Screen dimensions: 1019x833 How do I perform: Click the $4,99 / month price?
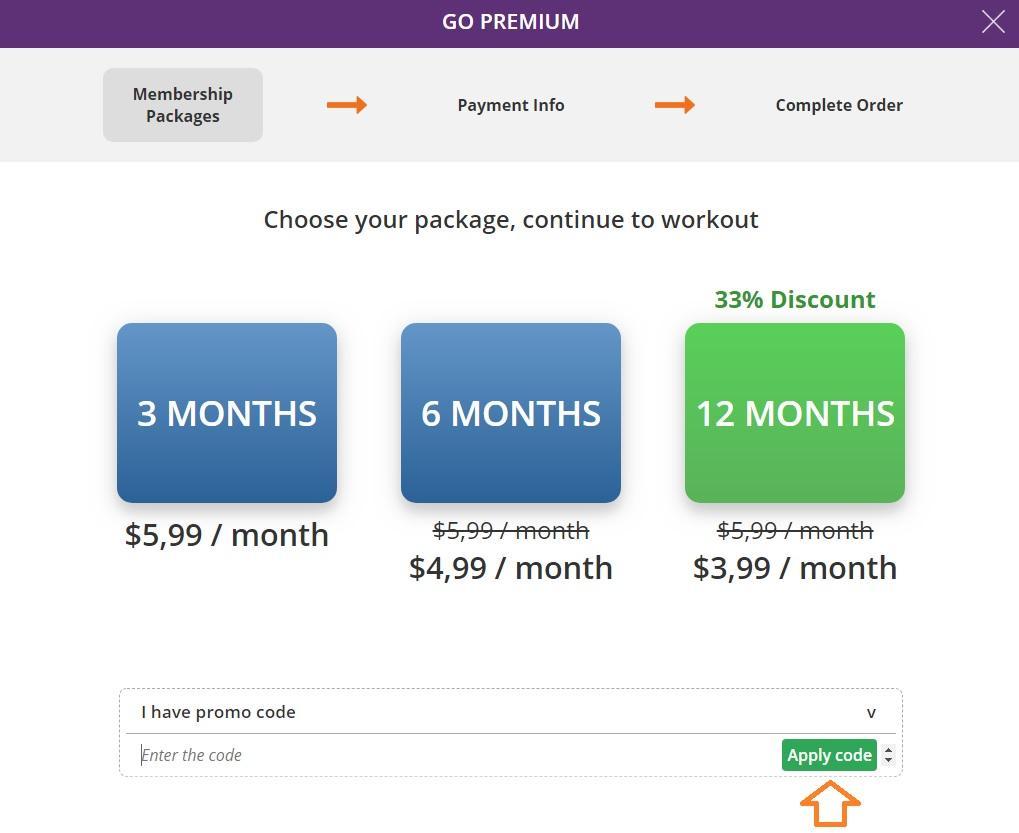click(x=511, y=568)
